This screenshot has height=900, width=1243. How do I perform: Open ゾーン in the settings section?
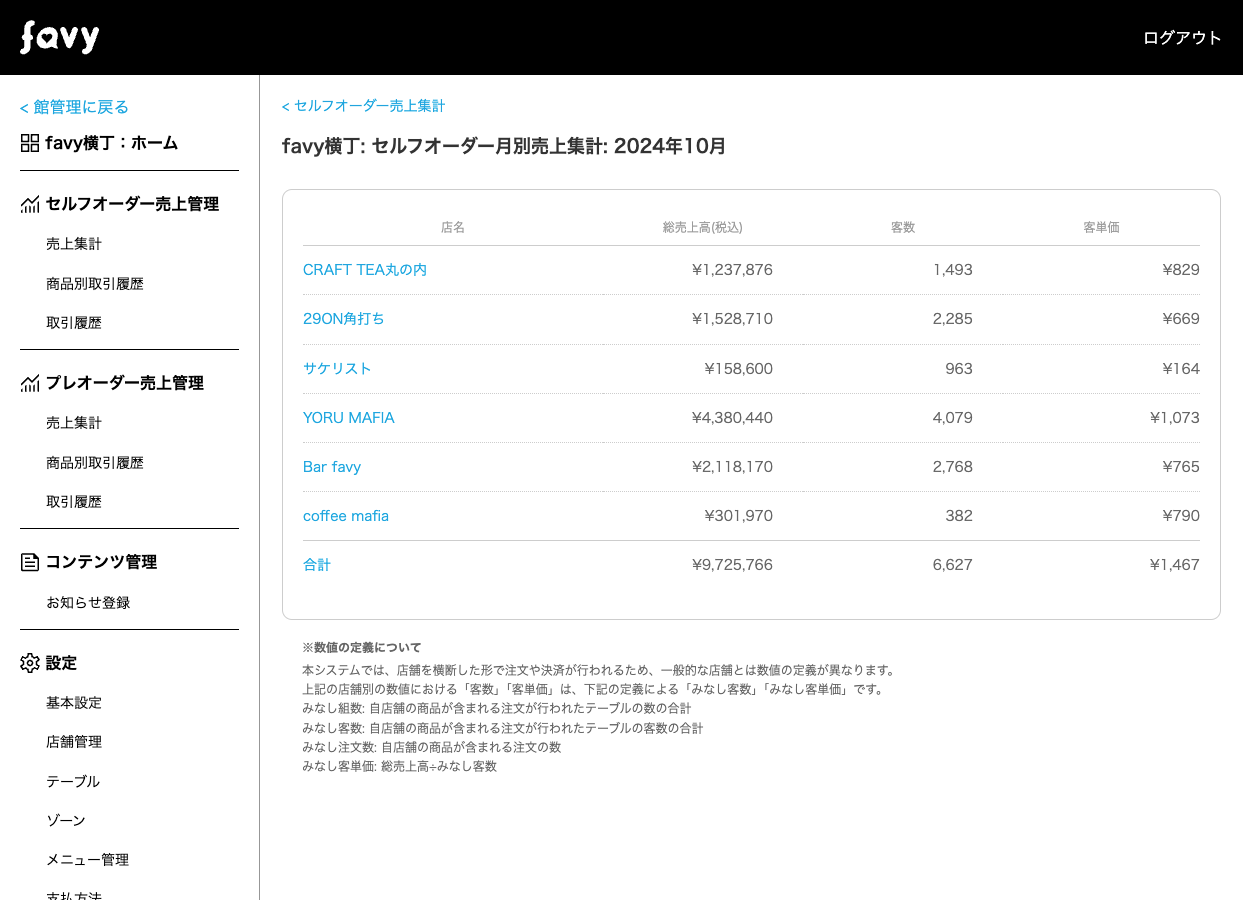click(x=66, y=820)
